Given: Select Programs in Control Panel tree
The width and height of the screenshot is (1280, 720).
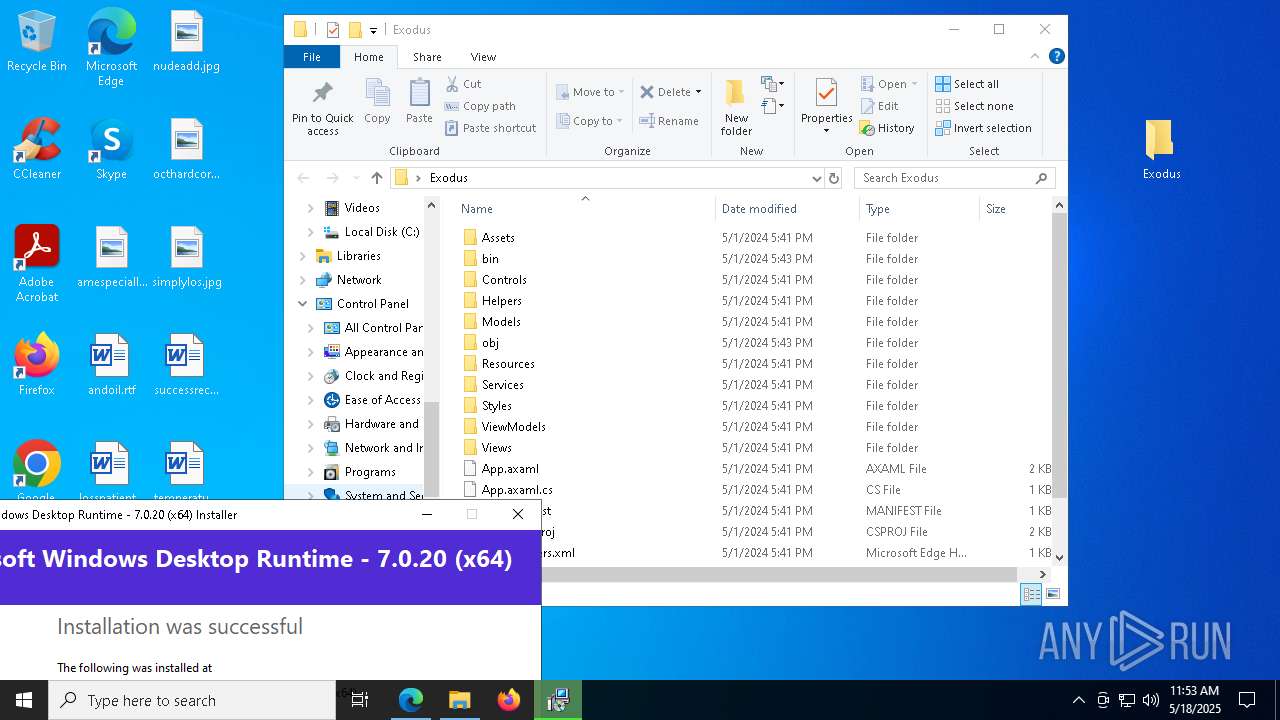Looking at the screenshot, I should (370, 472).
